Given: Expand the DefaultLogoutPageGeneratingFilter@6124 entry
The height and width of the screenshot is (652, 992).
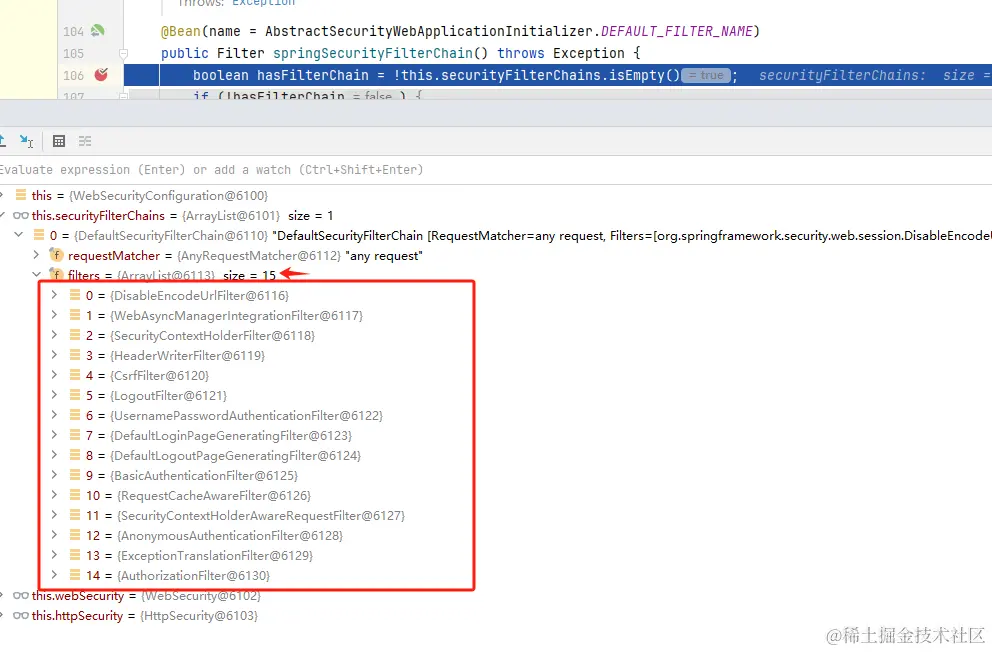Looking at the screenshot, I should (54, 455).
